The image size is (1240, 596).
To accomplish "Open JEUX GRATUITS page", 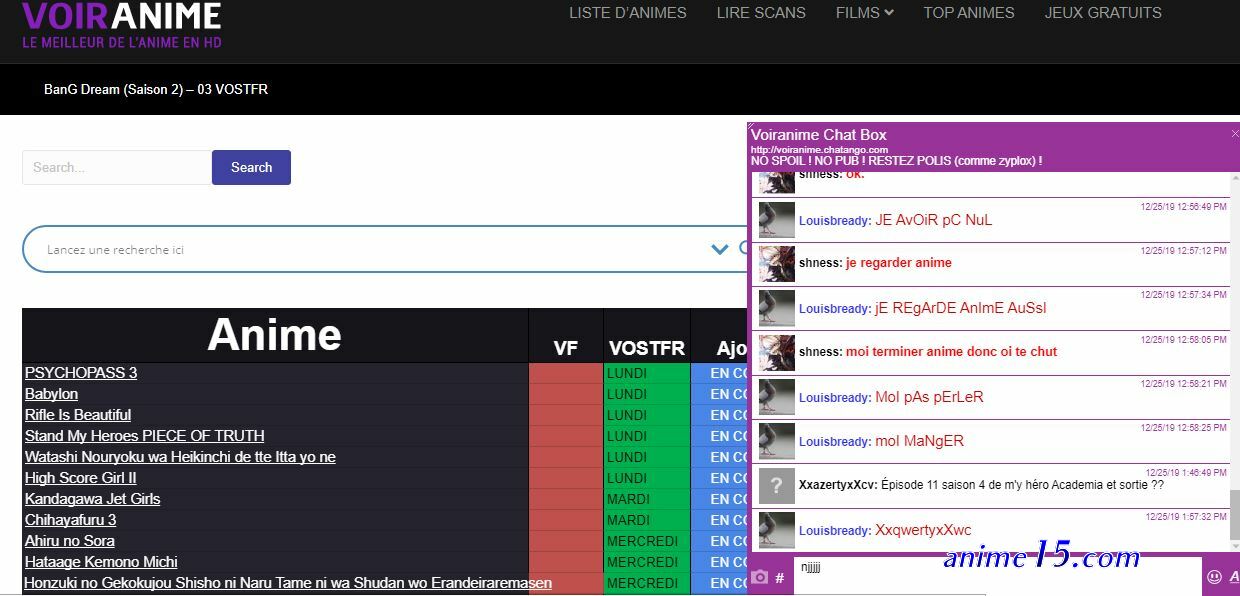I will [1103, 13].
